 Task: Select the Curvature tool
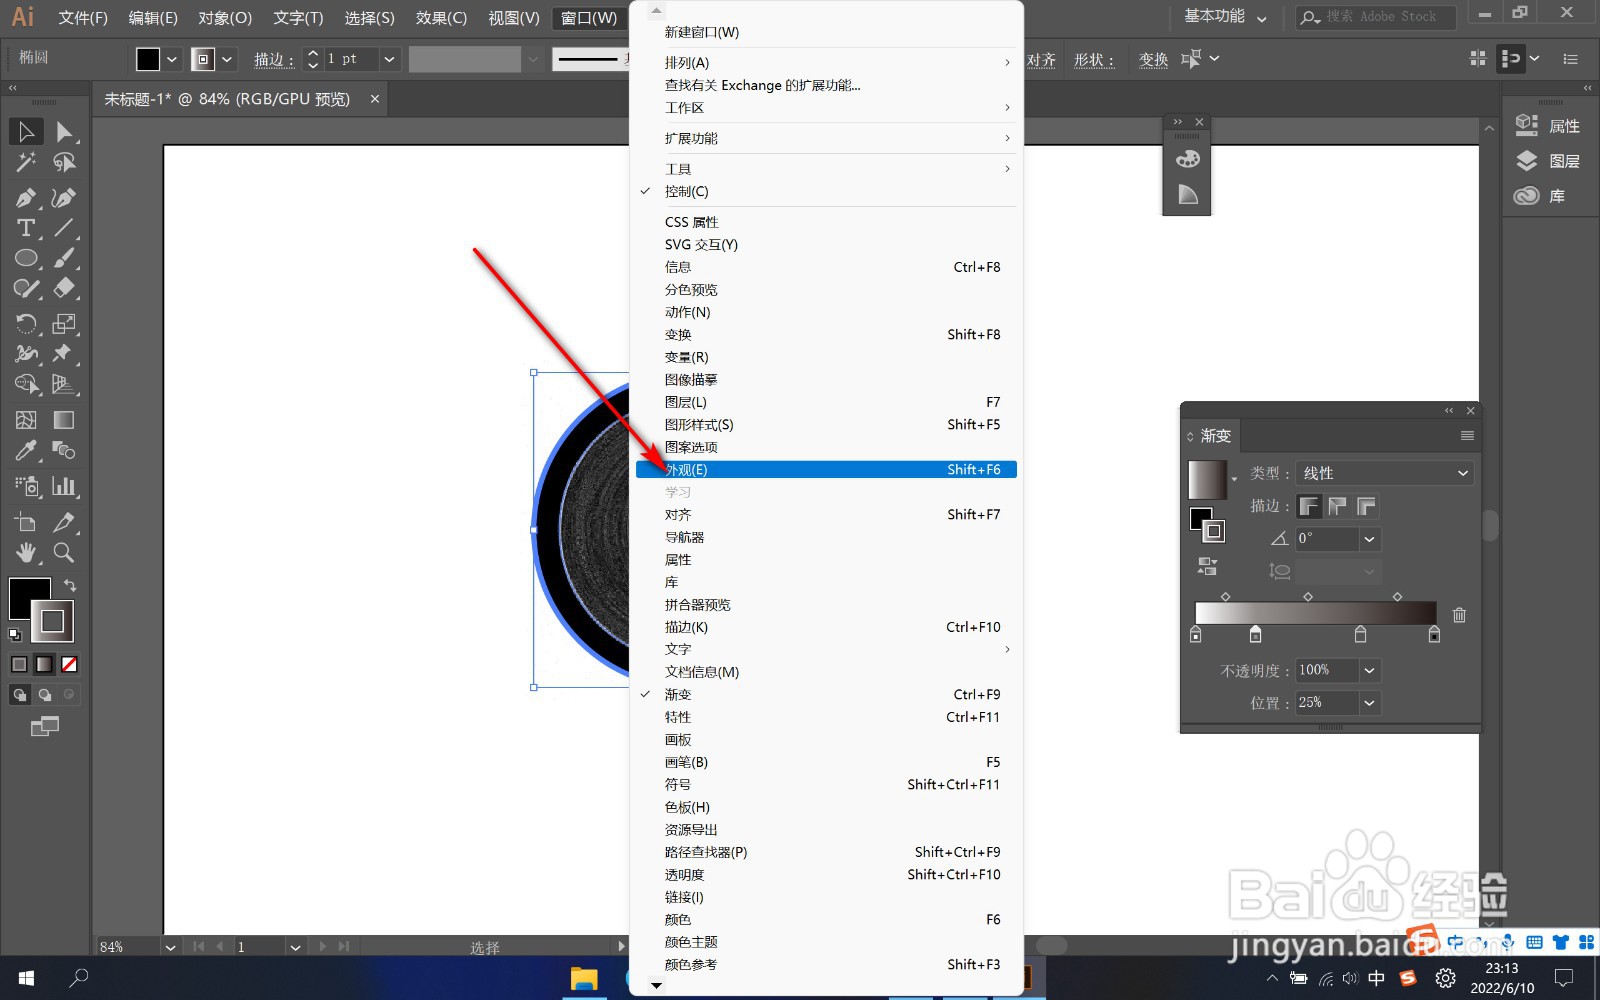(x=64, y=198)
